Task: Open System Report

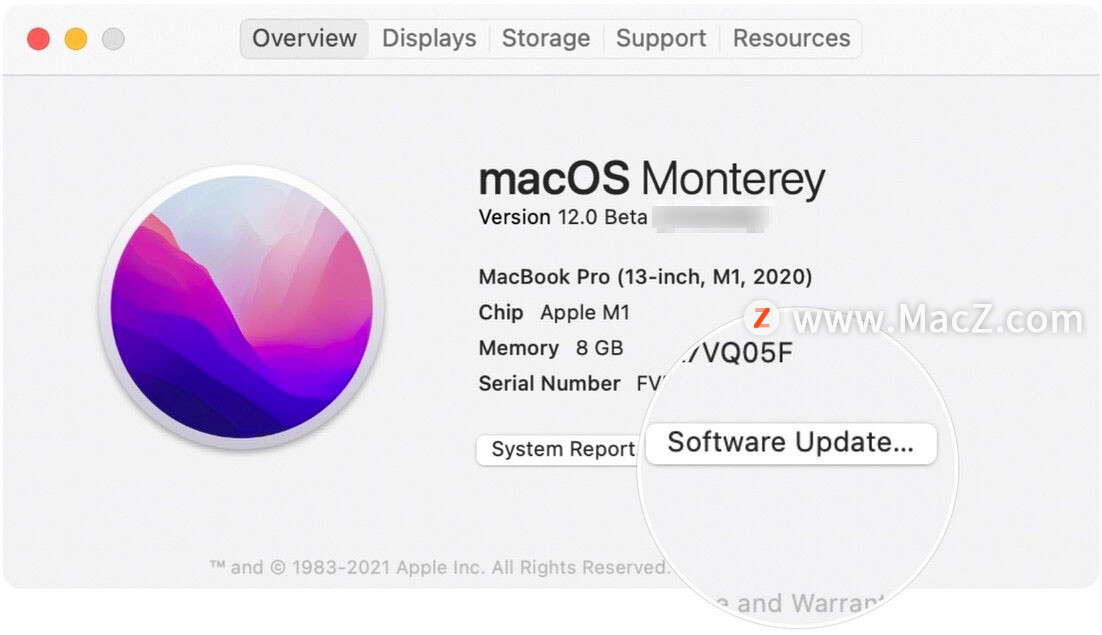Action: (558, 450)
